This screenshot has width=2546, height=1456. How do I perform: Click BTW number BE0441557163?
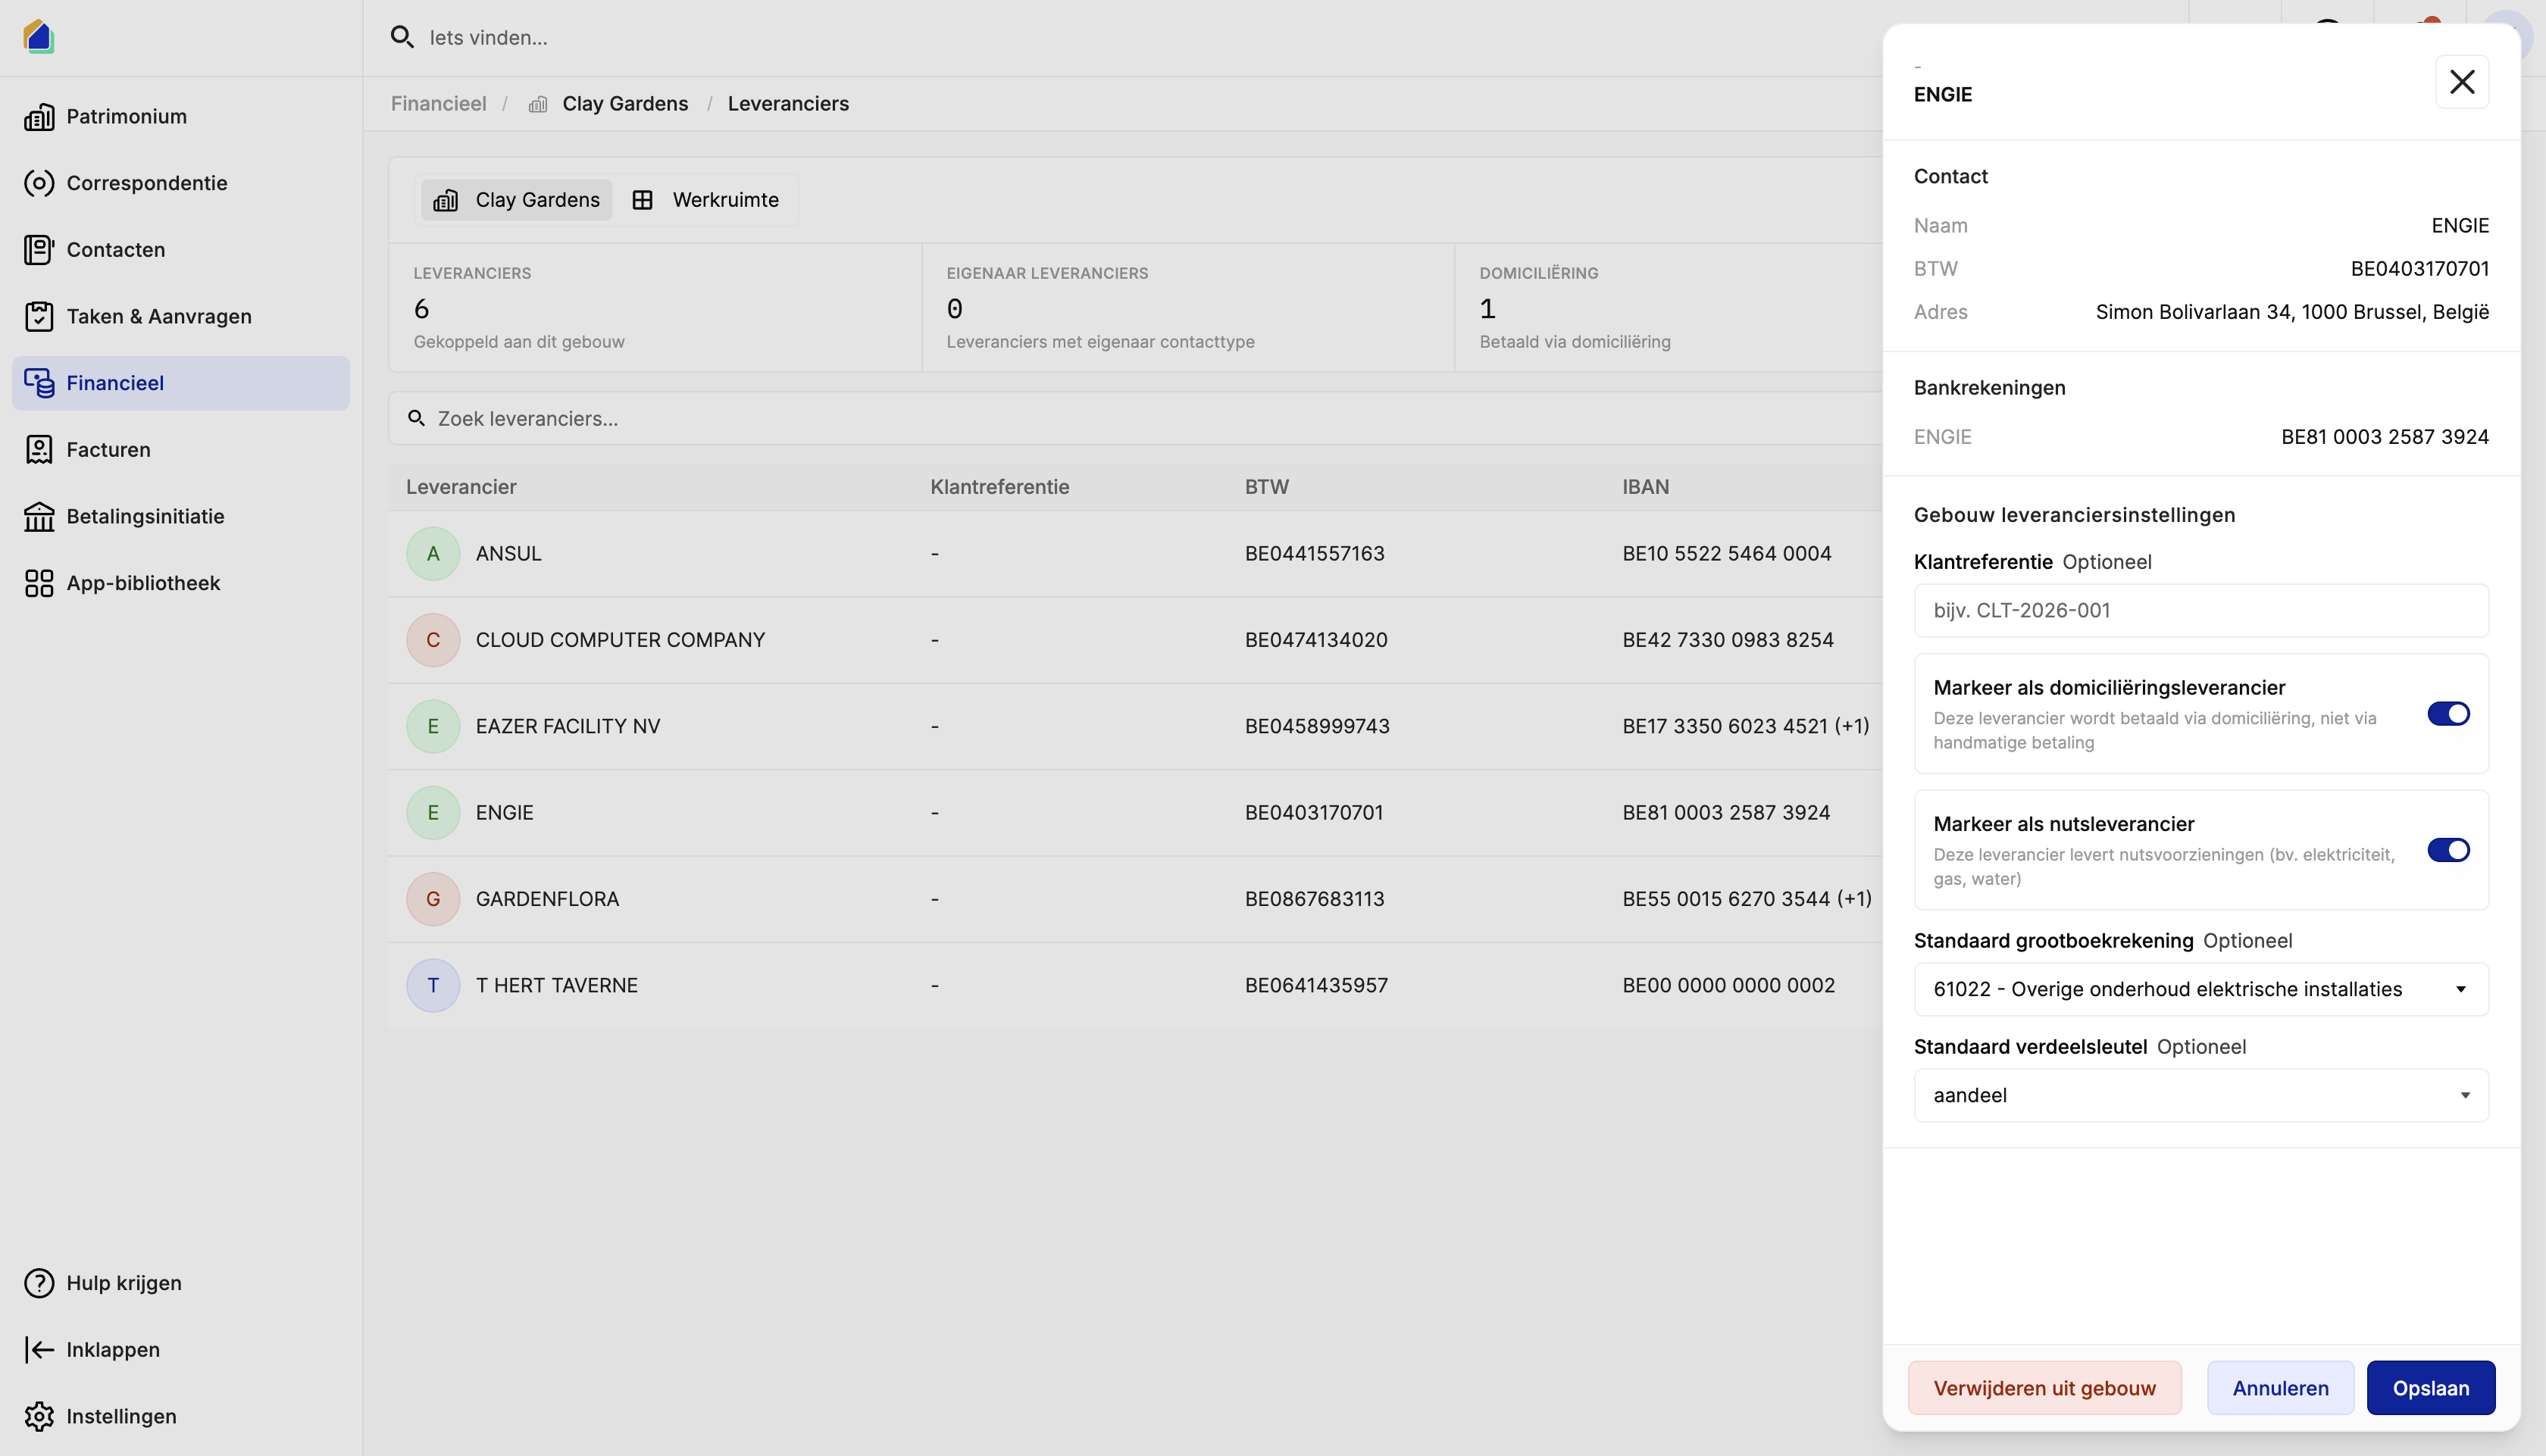(1314, 554)
